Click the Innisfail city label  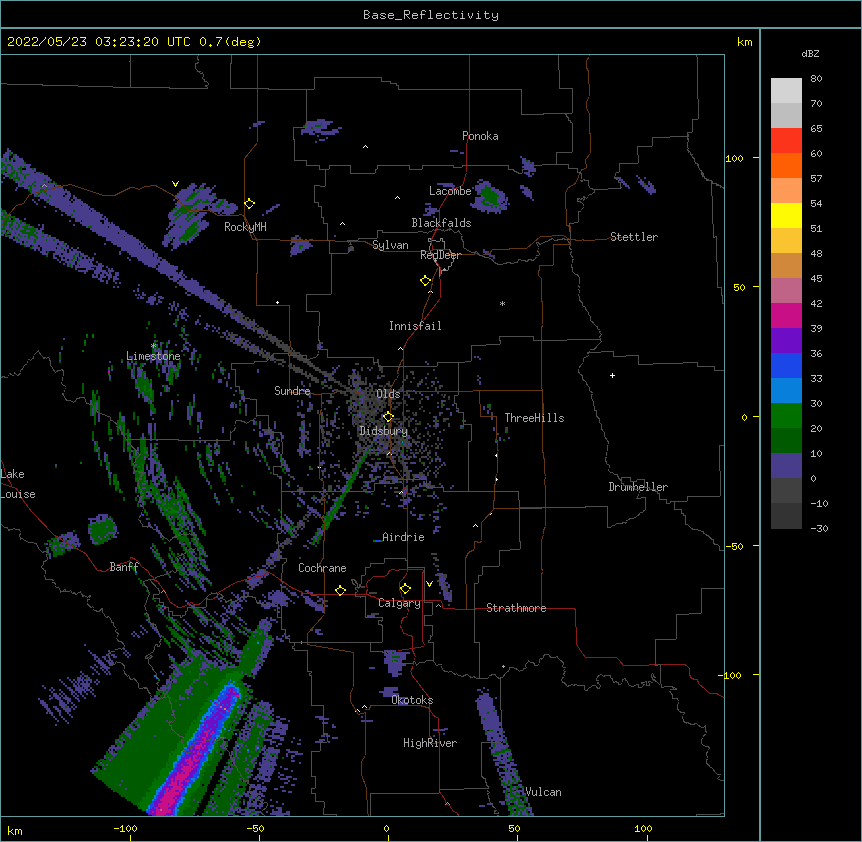click(415, 326)
